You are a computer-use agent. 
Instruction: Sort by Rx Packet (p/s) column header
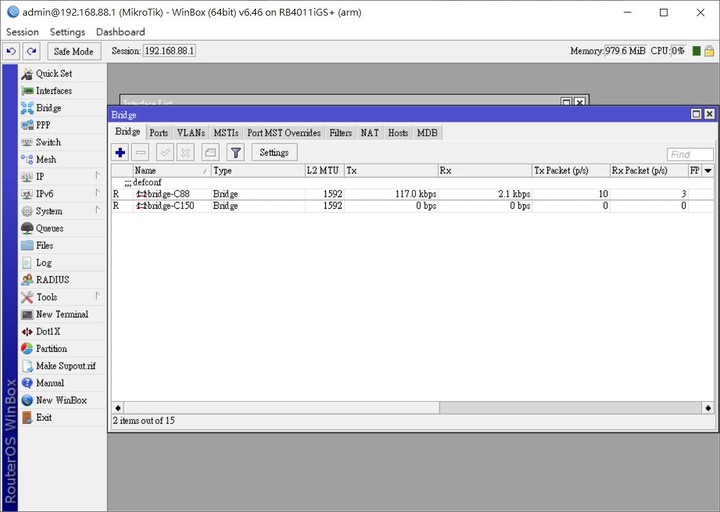[x=649, y=171]
